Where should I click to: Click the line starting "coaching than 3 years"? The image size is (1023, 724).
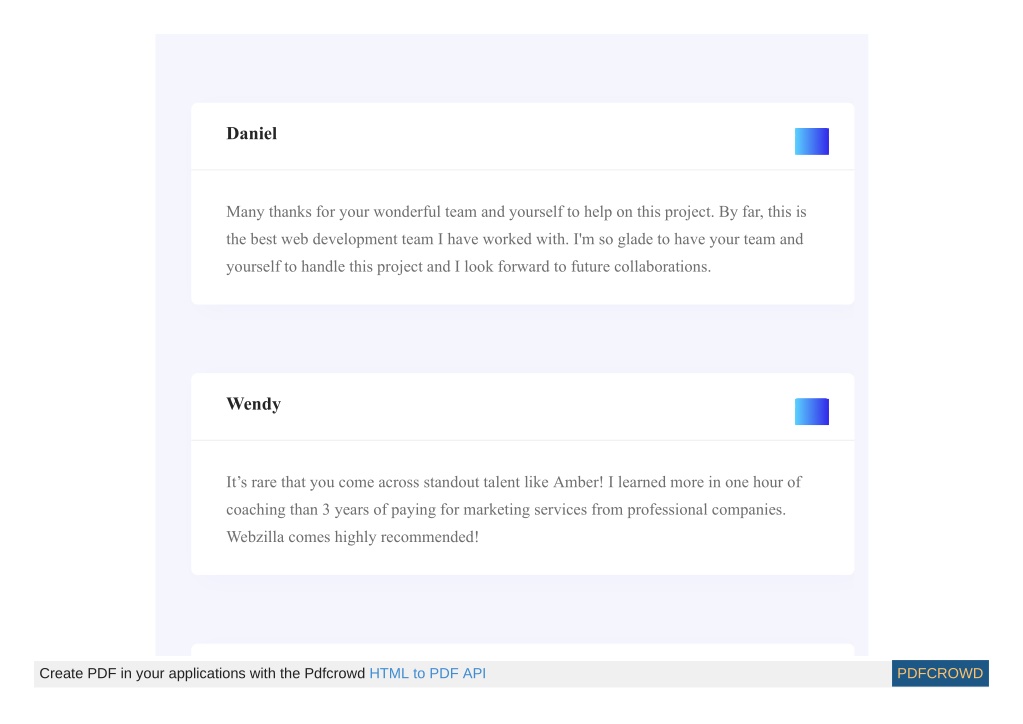click(506, 509)
